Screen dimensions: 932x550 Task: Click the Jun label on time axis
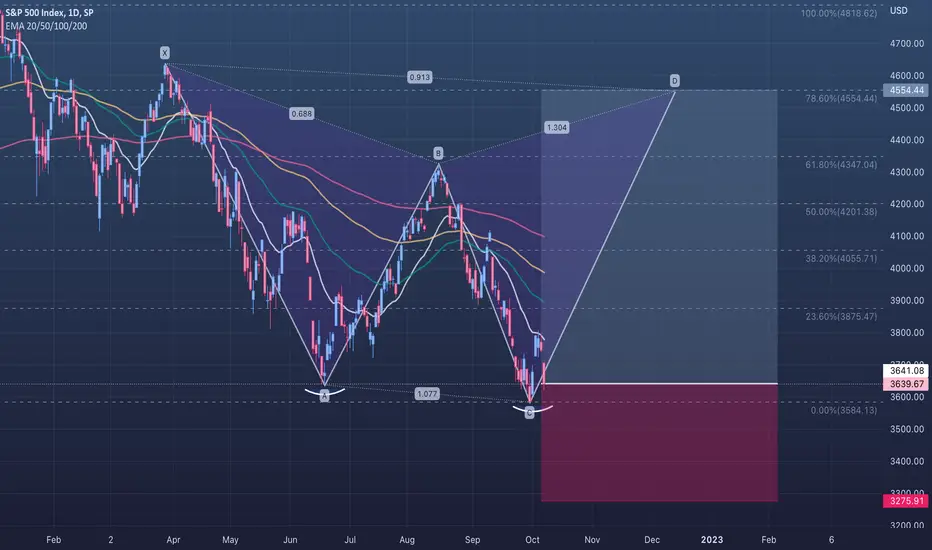[x=290, y=540]
